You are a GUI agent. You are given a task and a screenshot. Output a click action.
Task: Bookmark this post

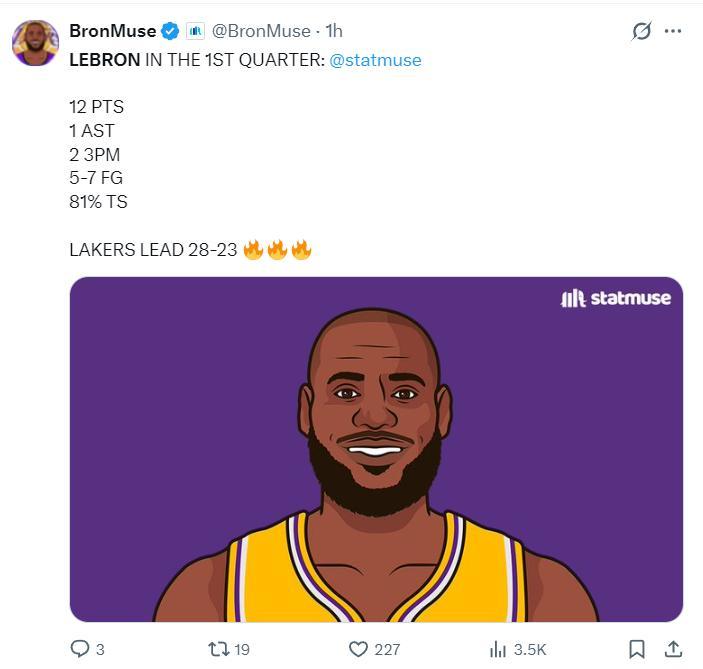point(637,649)
